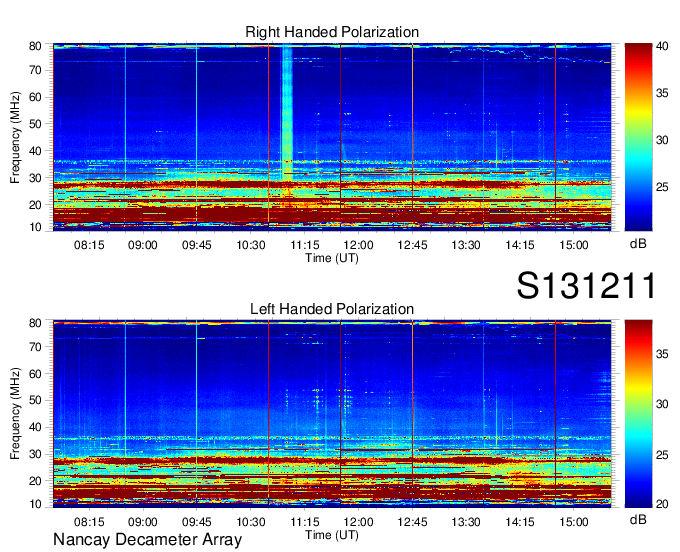Viewport: 680px width, 552px height.
Task: Click the "Right Handed Polarization" plot title
Action: (x=332, y=32)
